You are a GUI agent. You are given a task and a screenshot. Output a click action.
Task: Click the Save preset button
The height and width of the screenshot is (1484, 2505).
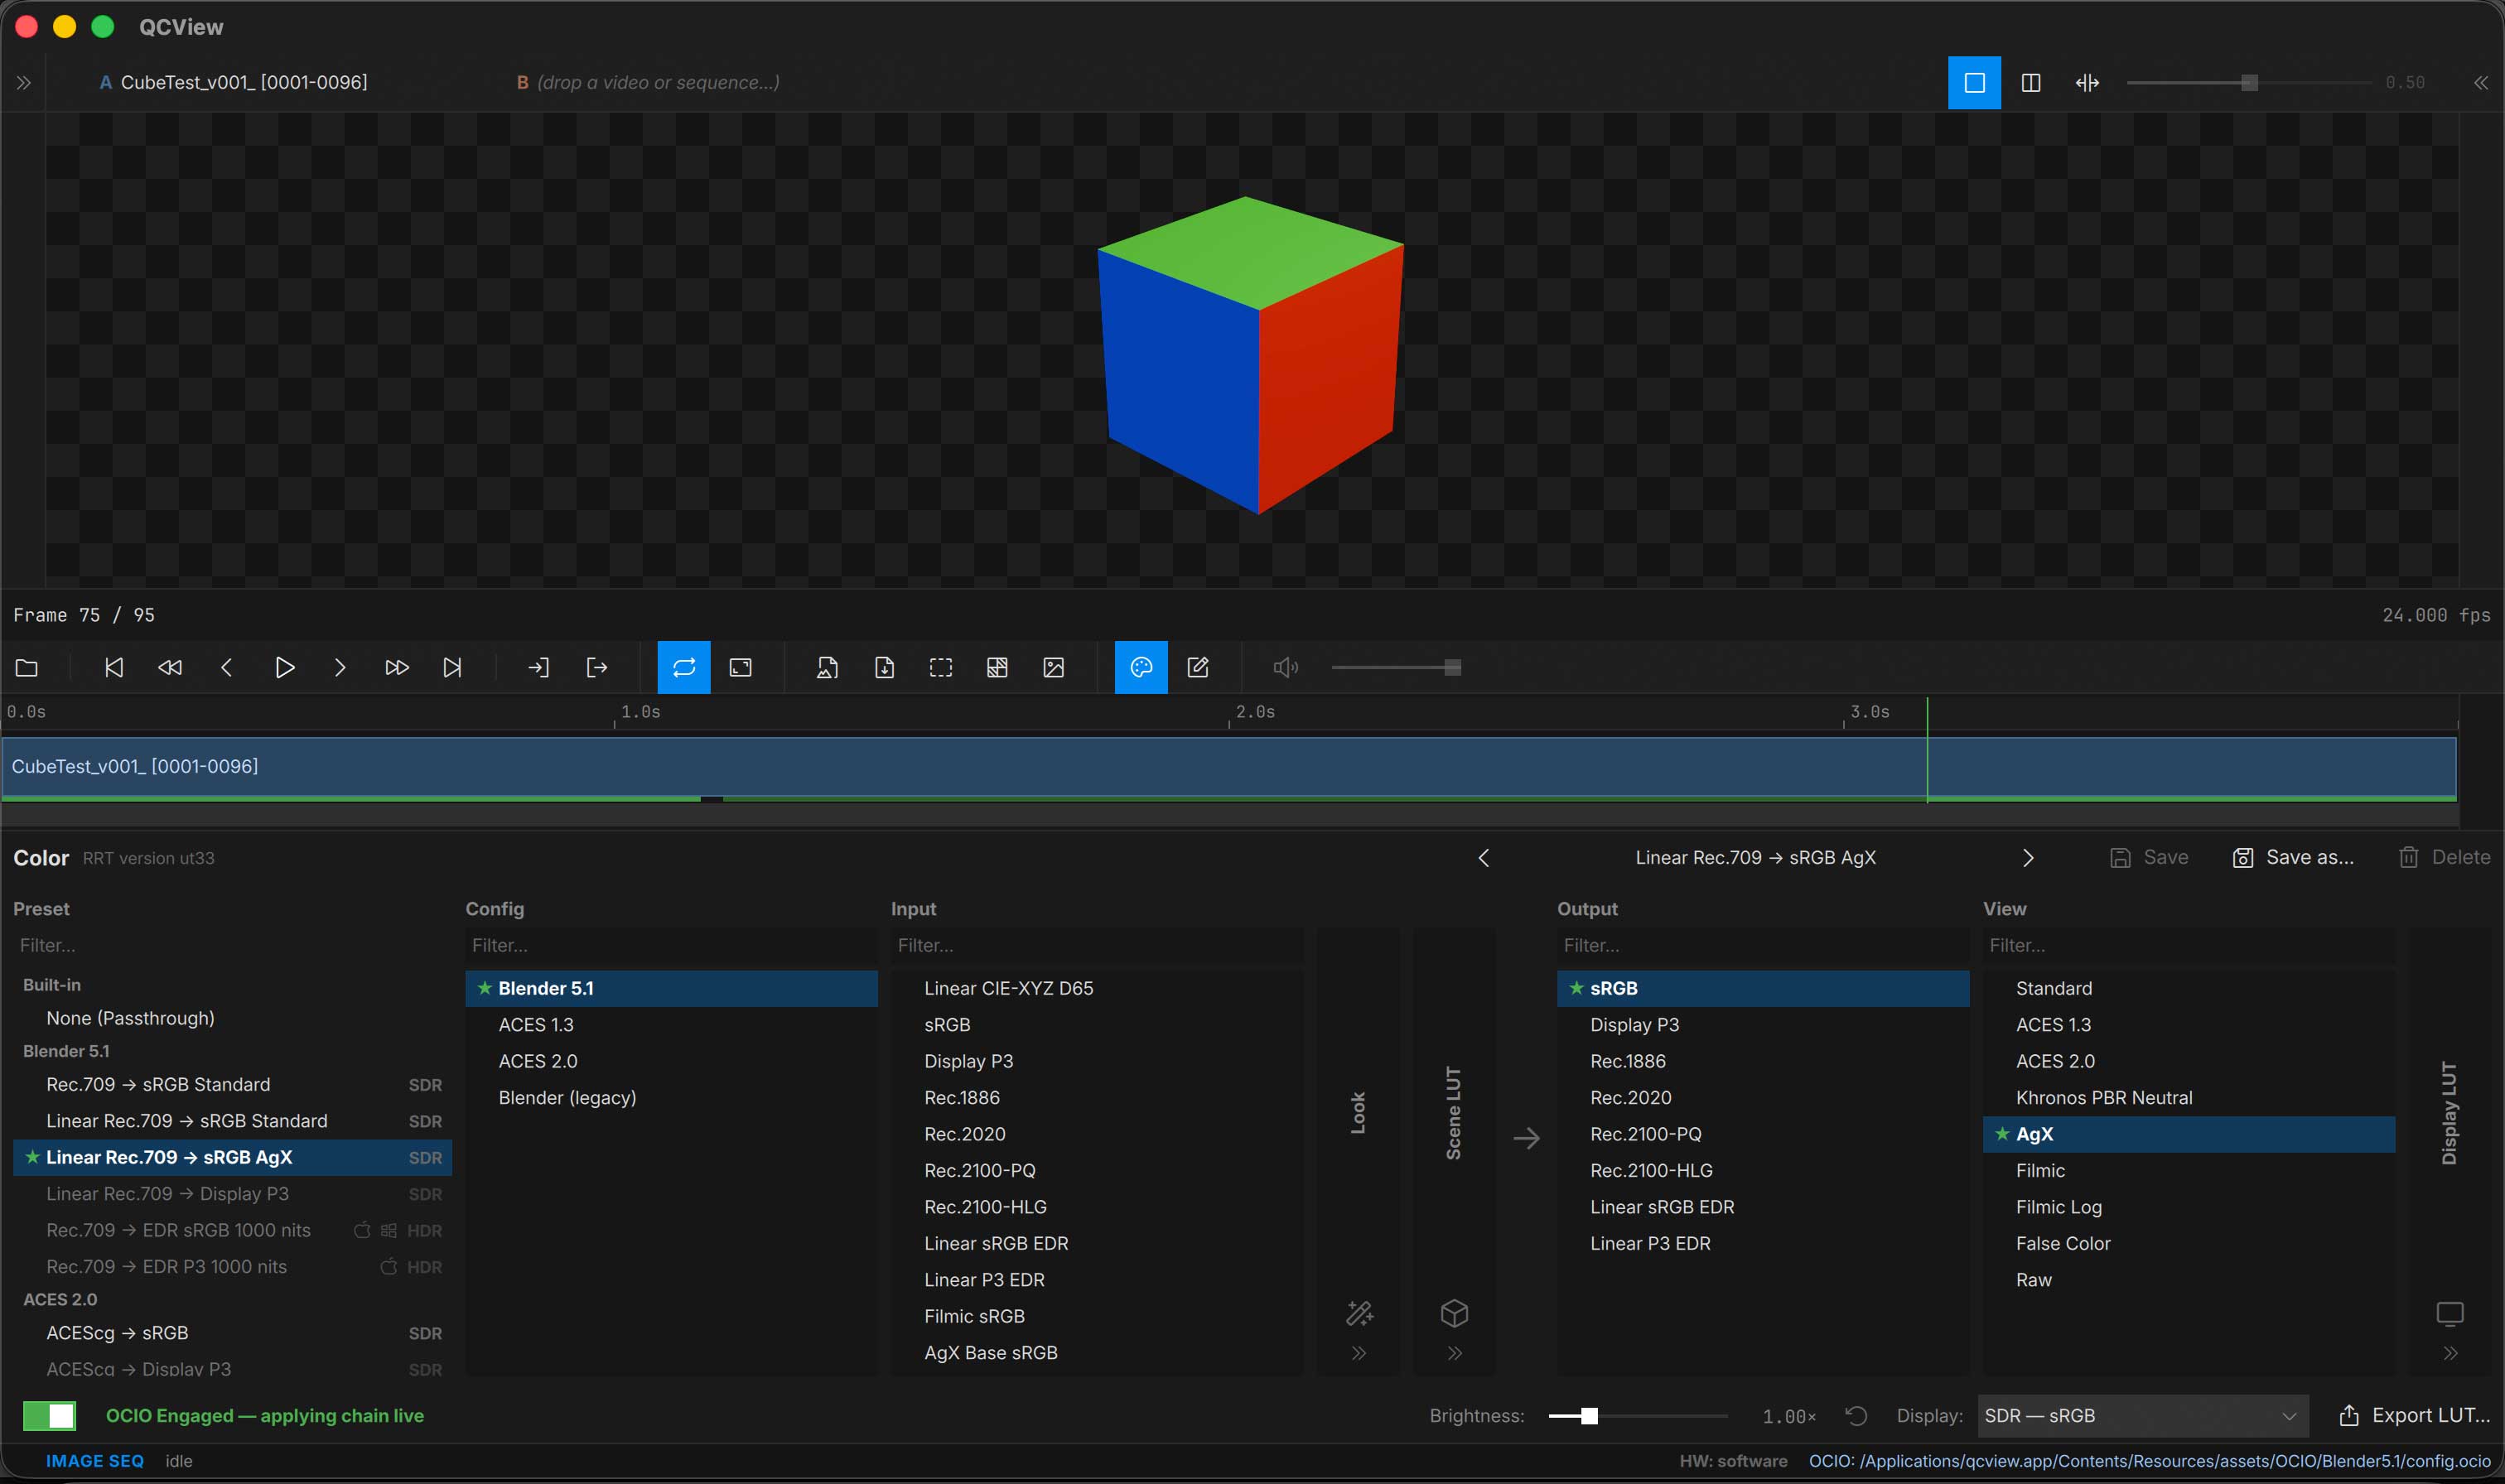click(2149, 858)
